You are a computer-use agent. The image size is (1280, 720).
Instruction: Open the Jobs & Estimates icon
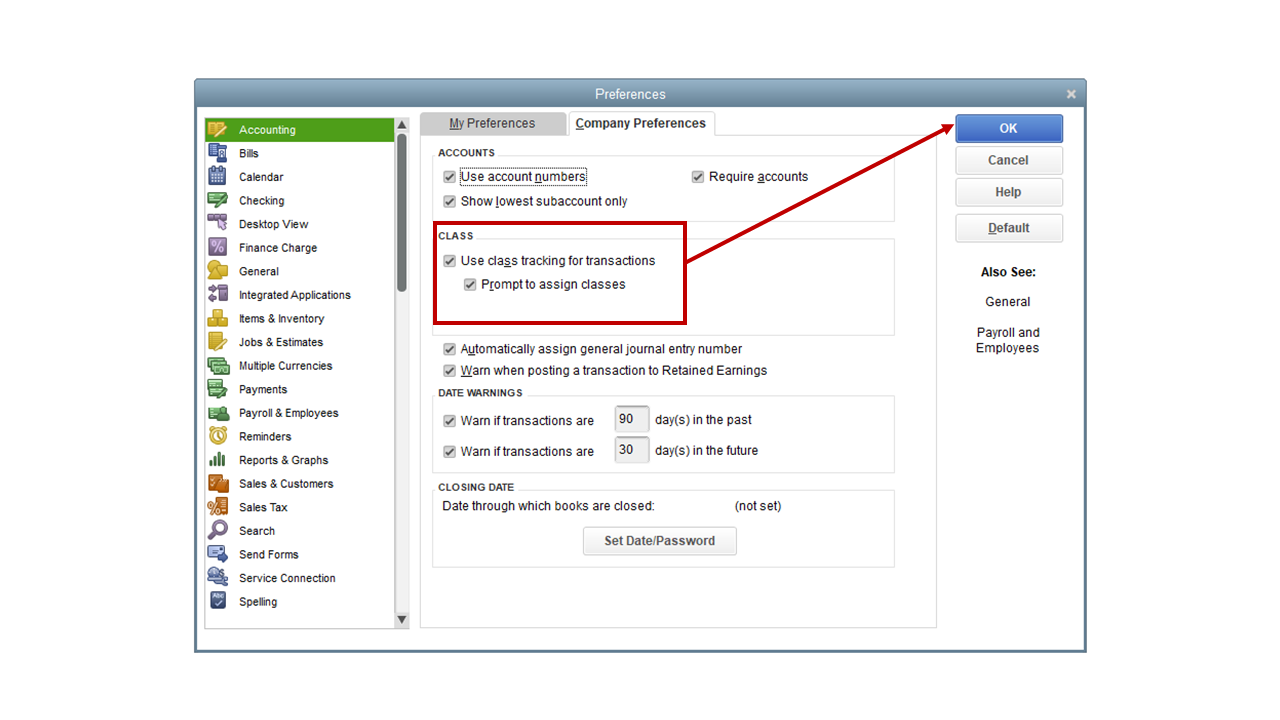point(217,342)
